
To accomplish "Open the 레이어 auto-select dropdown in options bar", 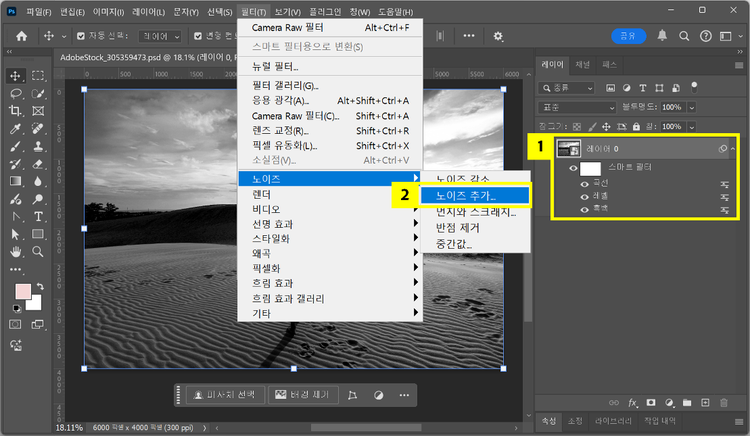I will click(x=160, y=36).
